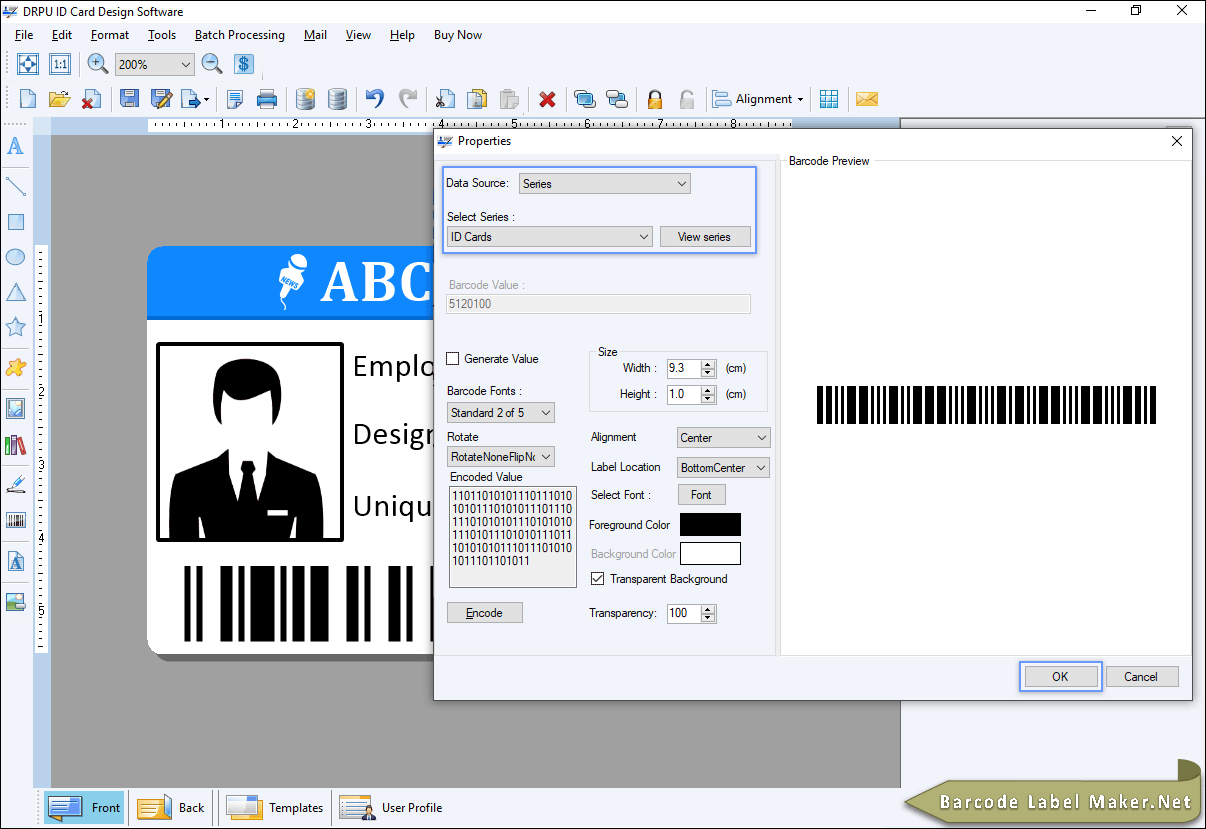
Task: Increase the Width value with up arrow
Action: point(709,364)
